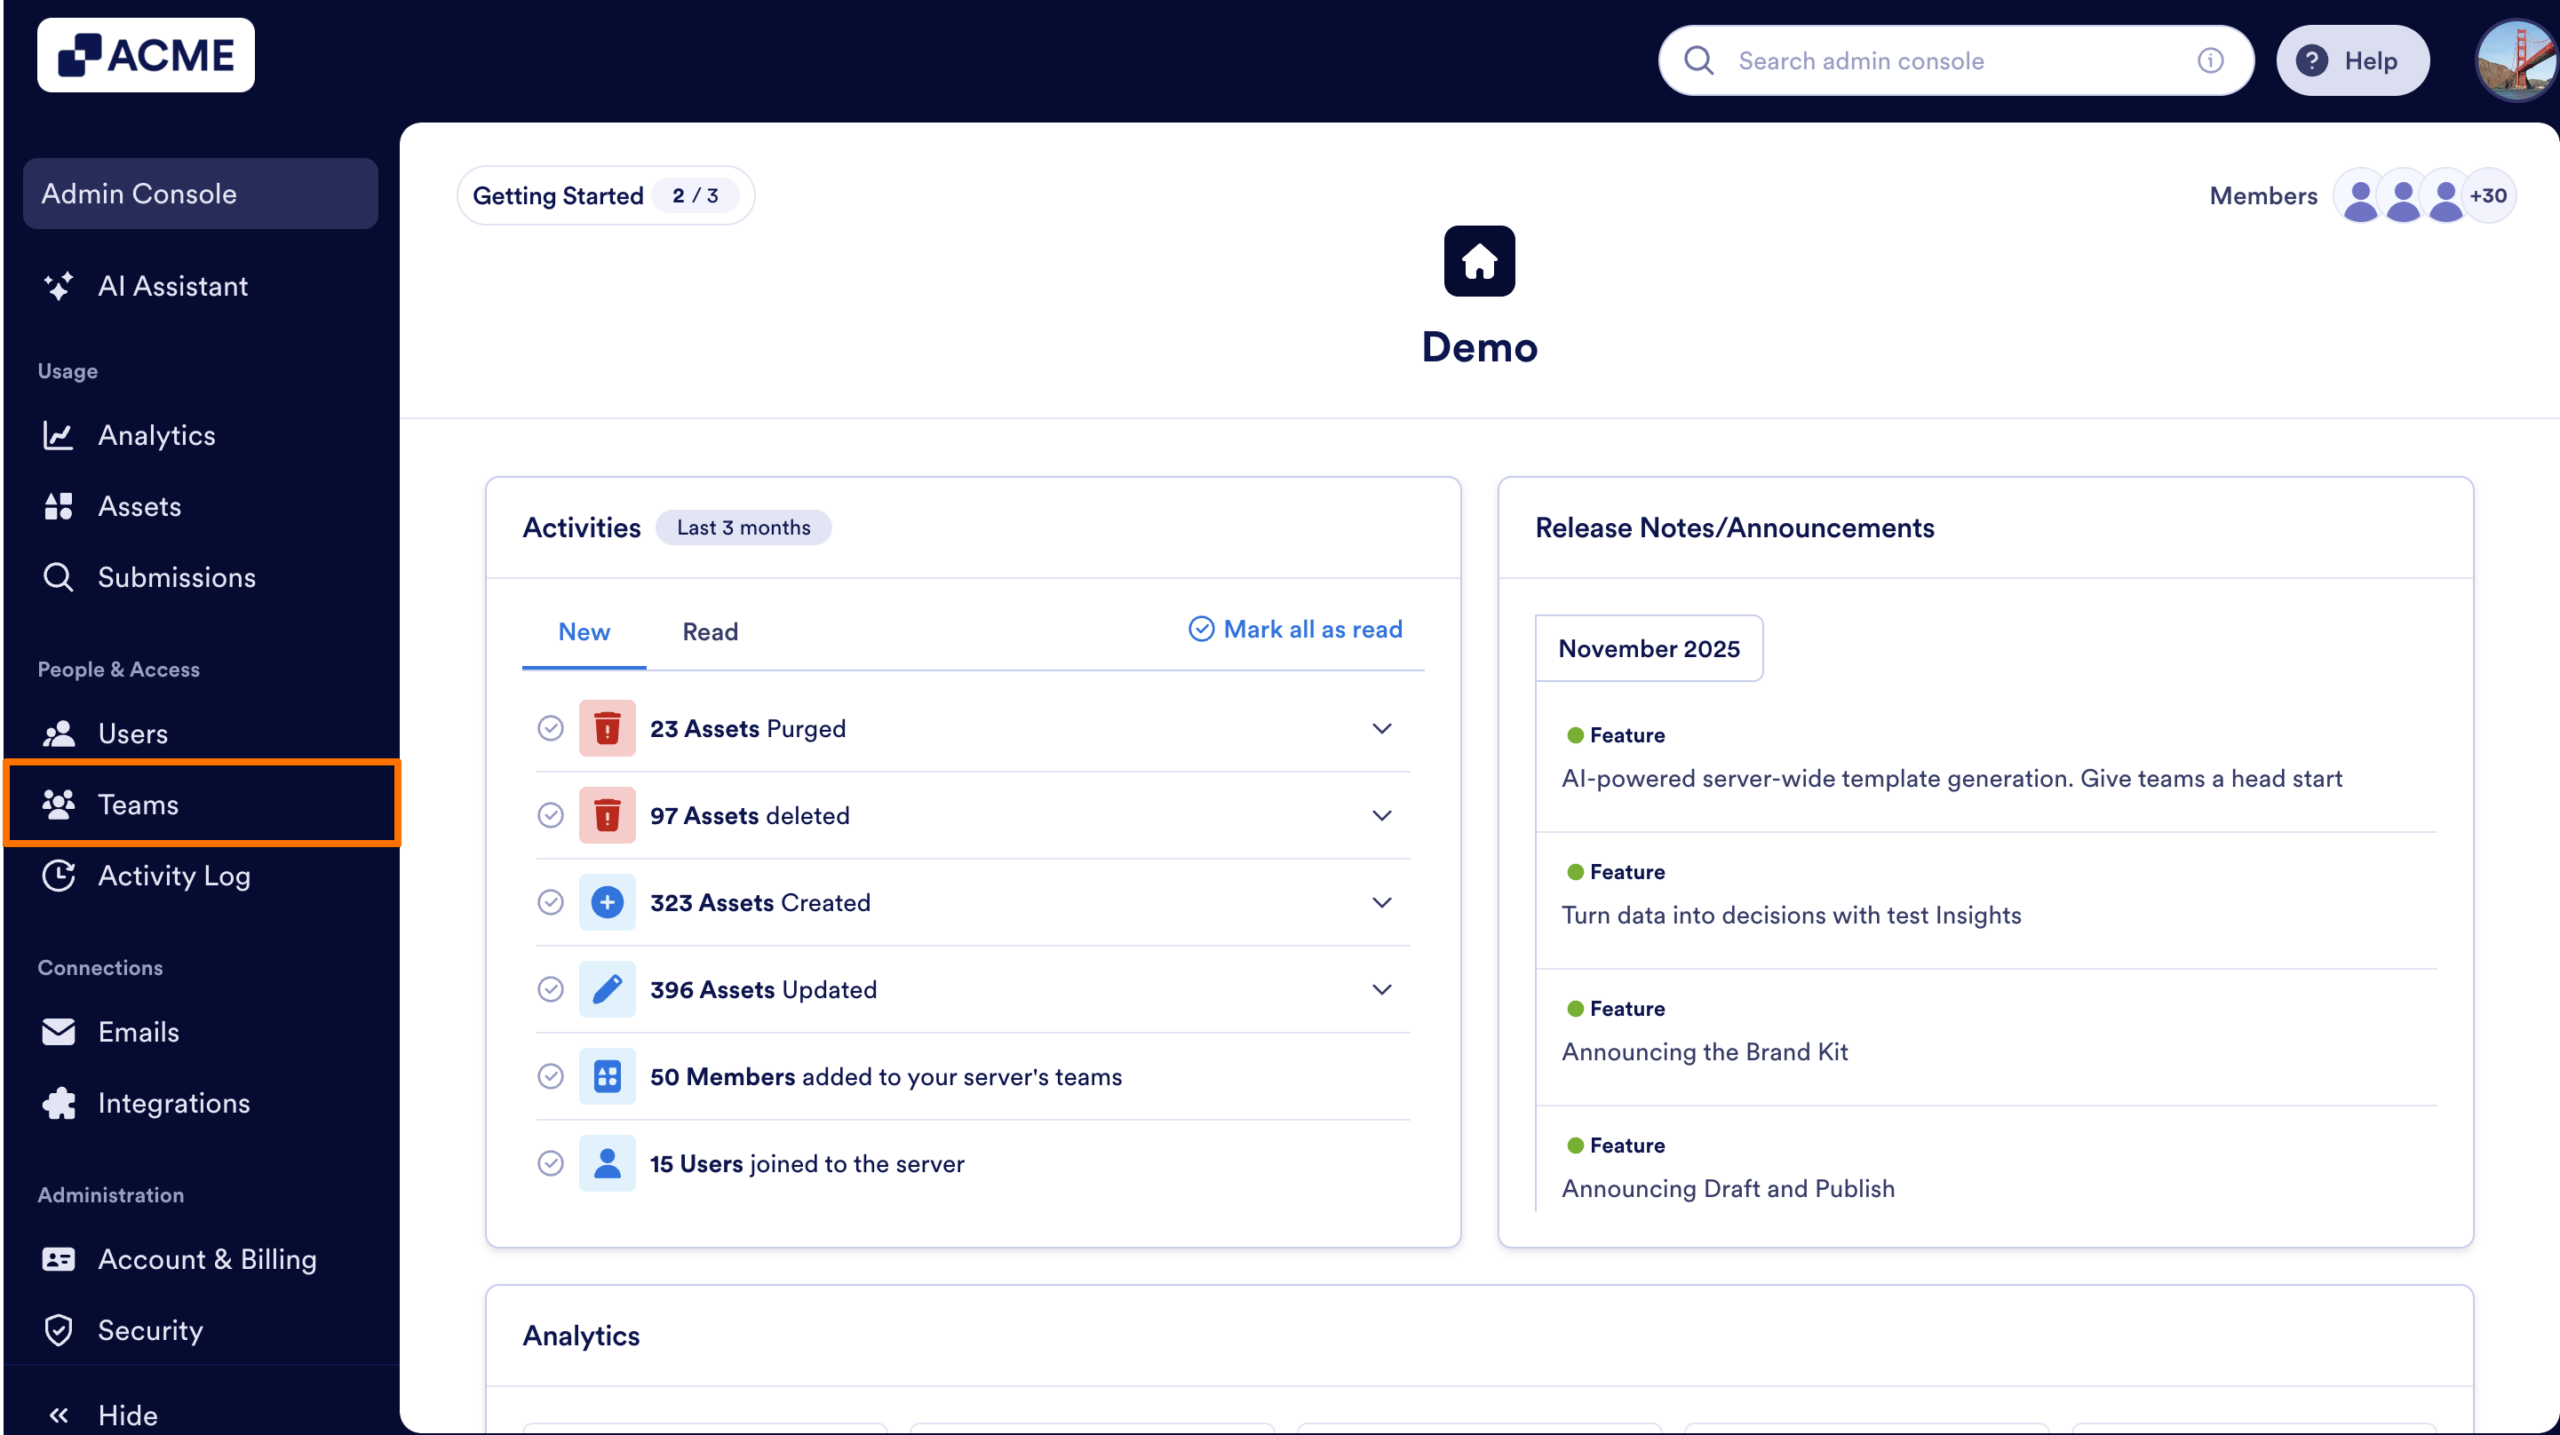2560x1435 pixels.
Task: Open the Users panel
Action: tap(133, 733)
